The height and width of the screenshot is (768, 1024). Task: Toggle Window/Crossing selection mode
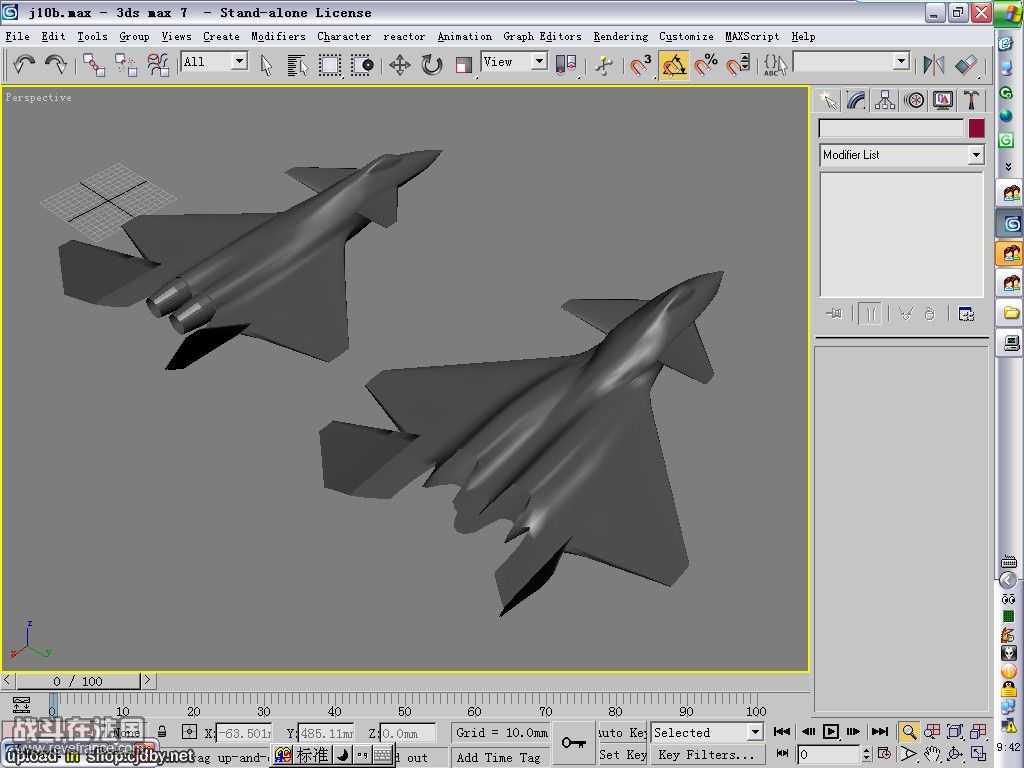361,65
